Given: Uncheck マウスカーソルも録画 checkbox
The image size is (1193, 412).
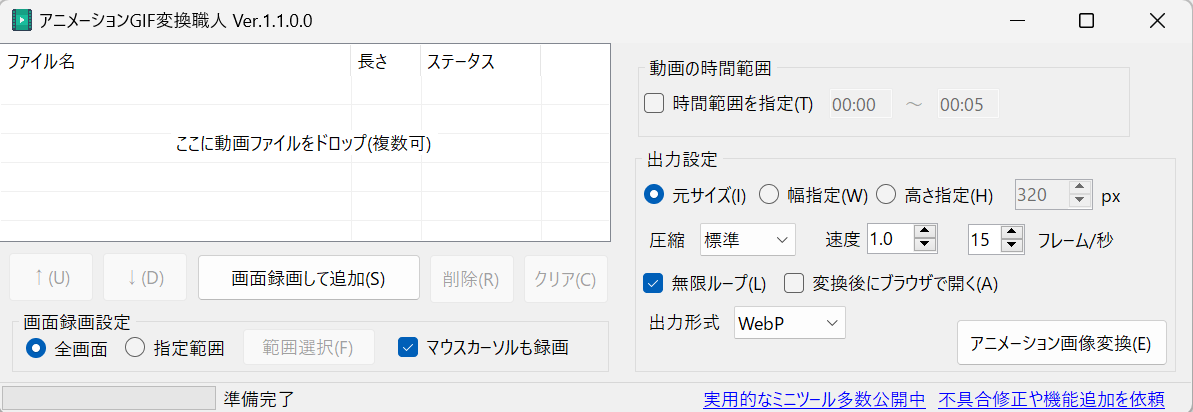Looking at the screenshot, I should coord(407,348).
